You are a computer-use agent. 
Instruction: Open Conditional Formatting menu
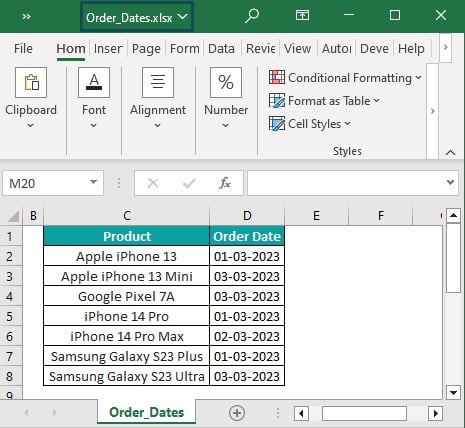click(x=346, y=77)
